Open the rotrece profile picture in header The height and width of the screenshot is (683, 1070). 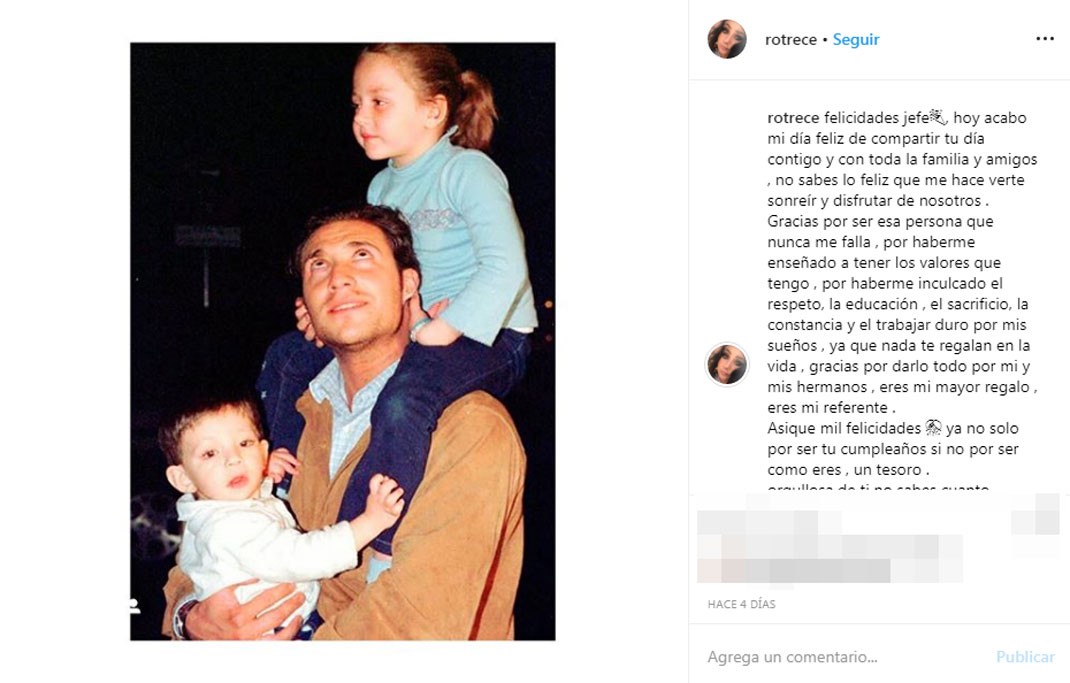coord(727,39)
